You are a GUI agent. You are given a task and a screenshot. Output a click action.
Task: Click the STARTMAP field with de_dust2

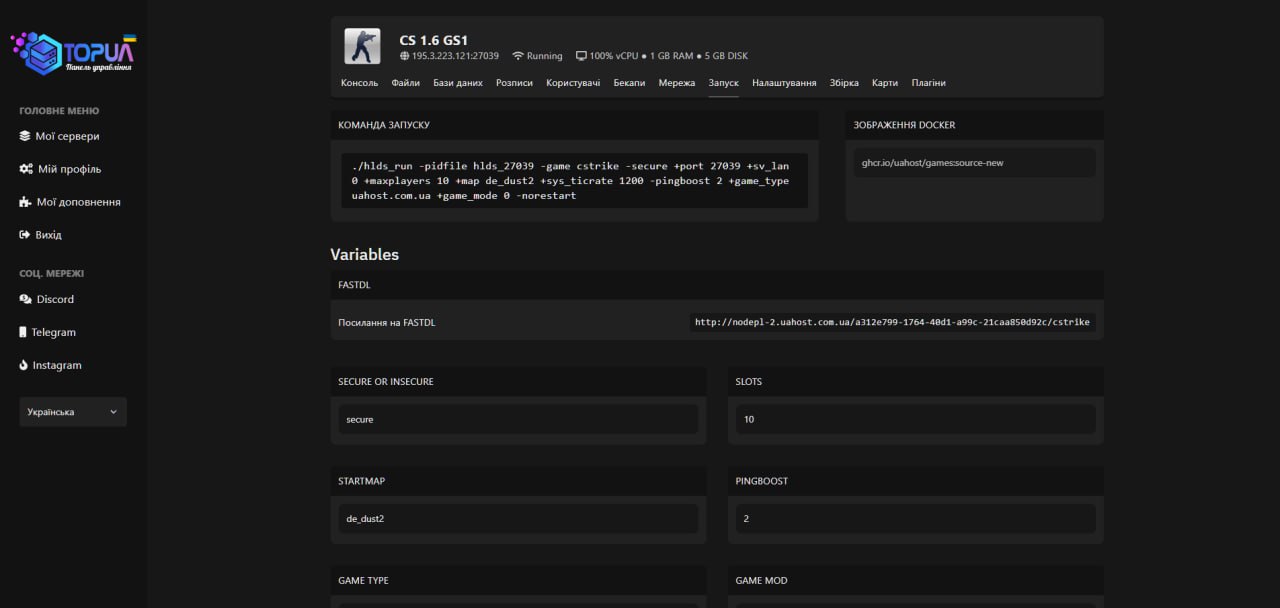tap(518, 519)
